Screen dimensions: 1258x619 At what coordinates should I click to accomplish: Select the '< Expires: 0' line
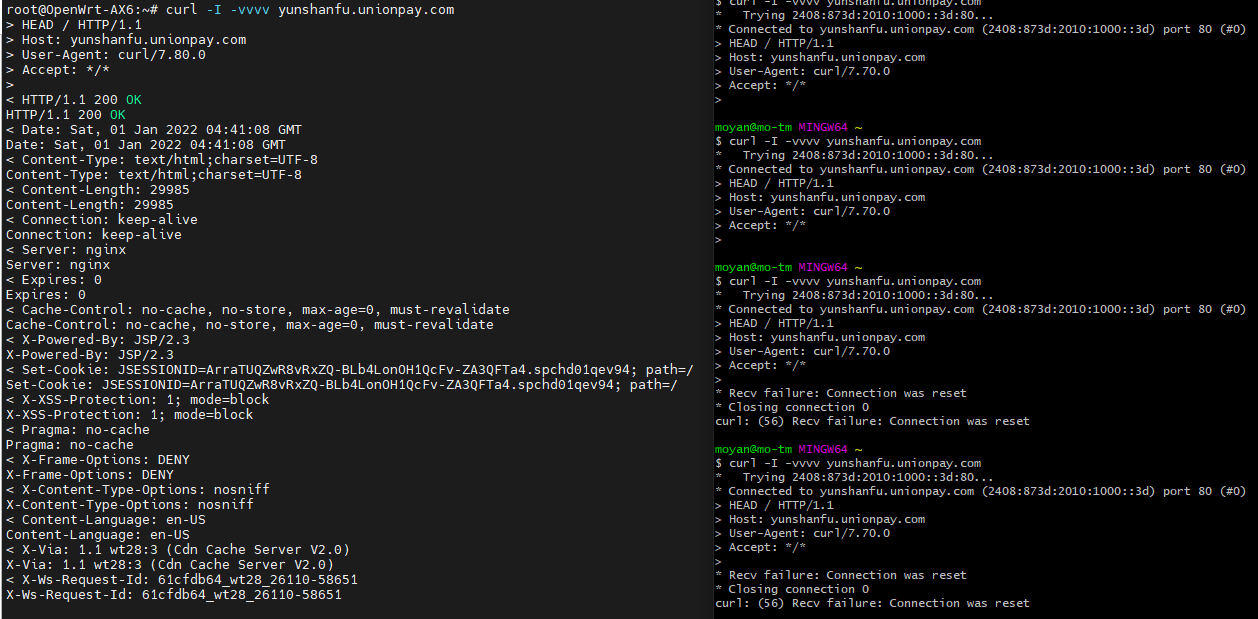pos(53,280)
